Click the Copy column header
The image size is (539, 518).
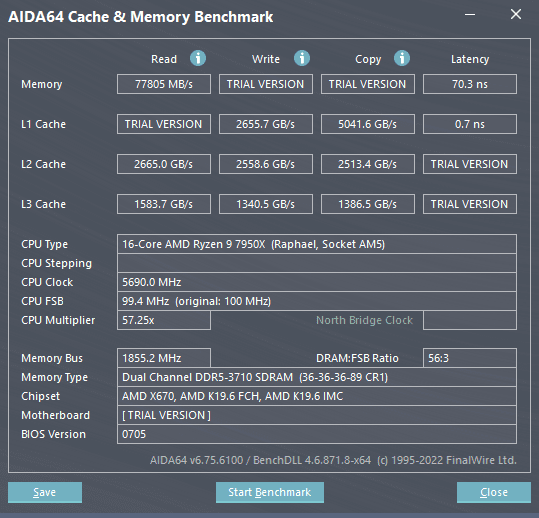coord(368,59)
